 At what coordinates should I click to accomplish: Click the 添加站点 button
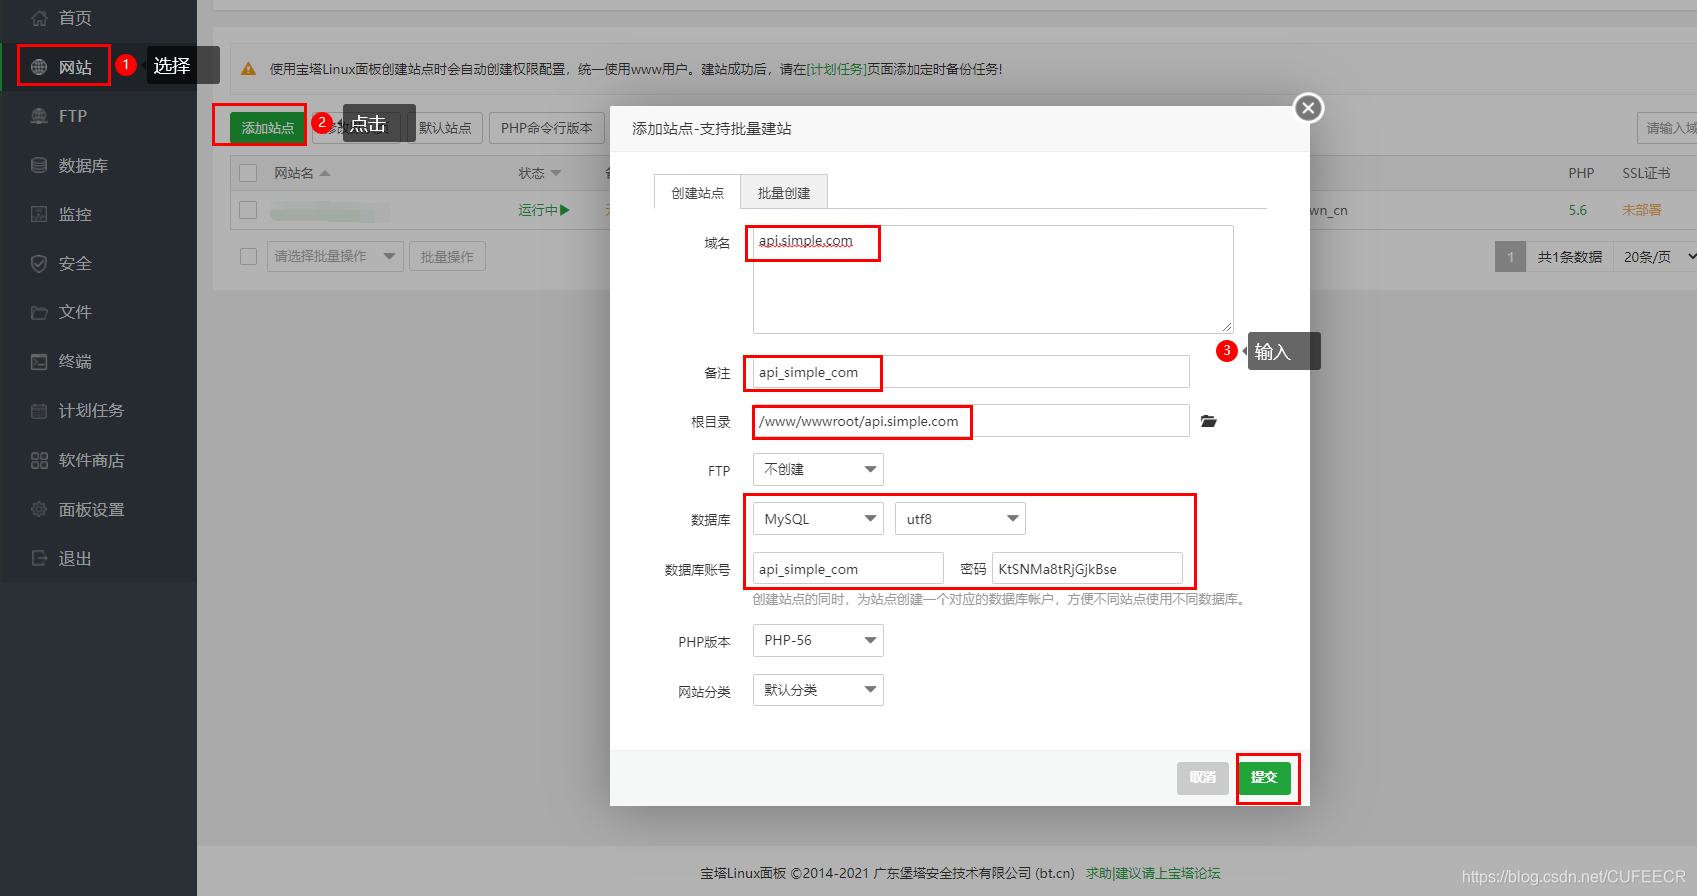(x=268, y=127)
